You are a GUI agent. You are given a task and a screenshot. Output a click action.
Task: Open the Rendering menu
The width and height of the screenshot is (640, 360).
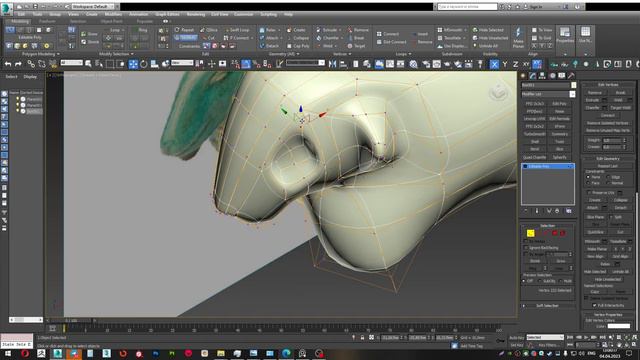click(x=196, y=14)
